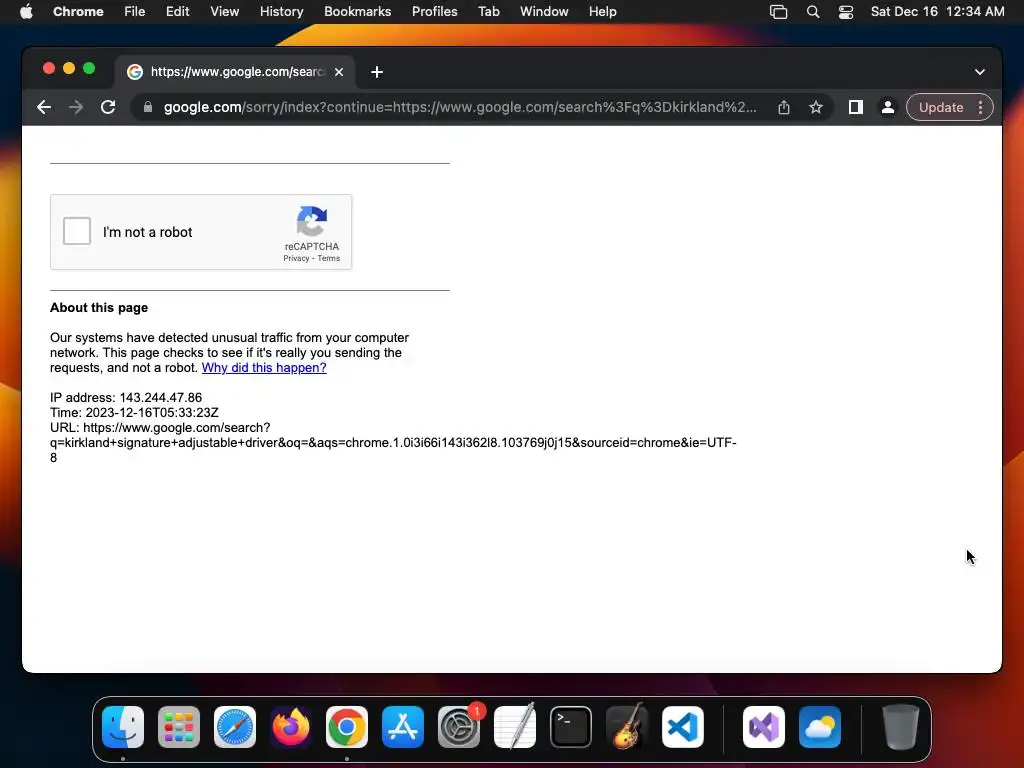1024x768 pixels.
Task: Expand the tab search chevron
Action: [x=980, y=72]
